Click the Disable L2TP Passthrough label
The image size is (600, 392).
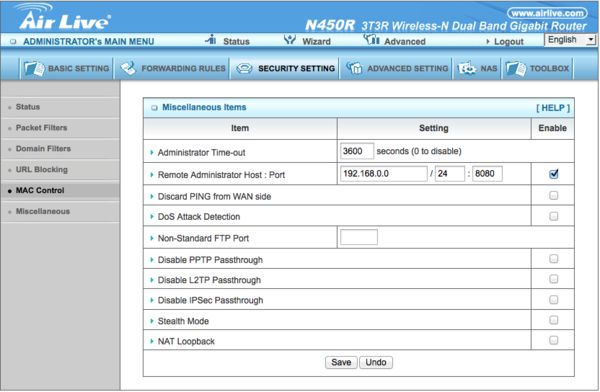pyautogui.click(x=209, y=280)
